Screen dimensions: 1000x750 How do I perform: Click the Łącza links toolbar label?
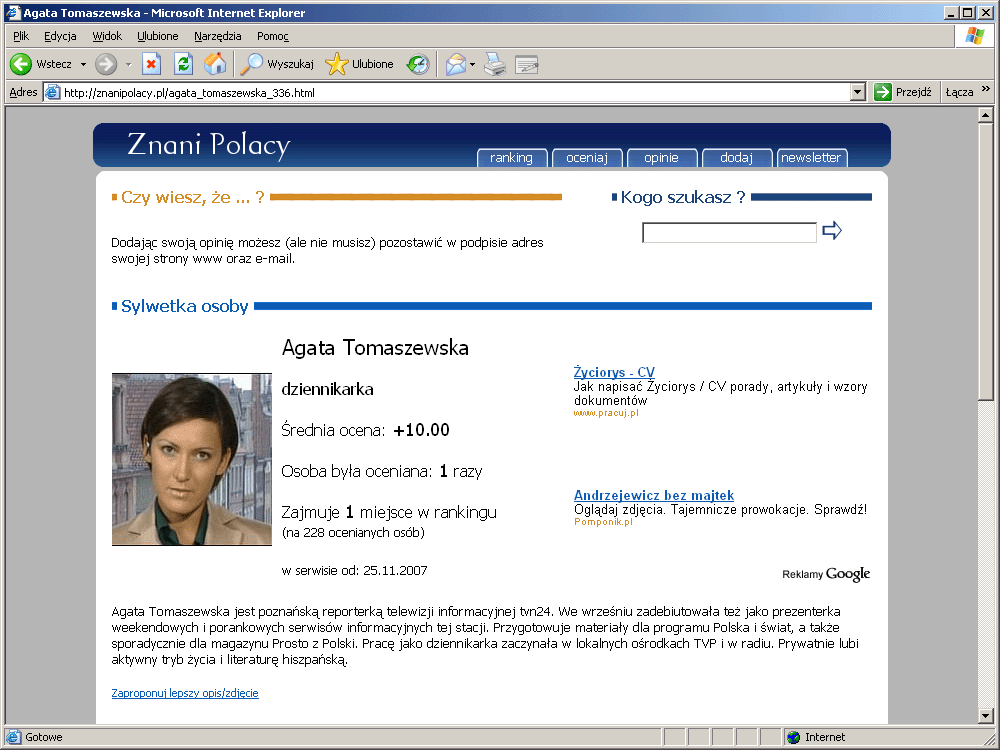tap(959, 92)
